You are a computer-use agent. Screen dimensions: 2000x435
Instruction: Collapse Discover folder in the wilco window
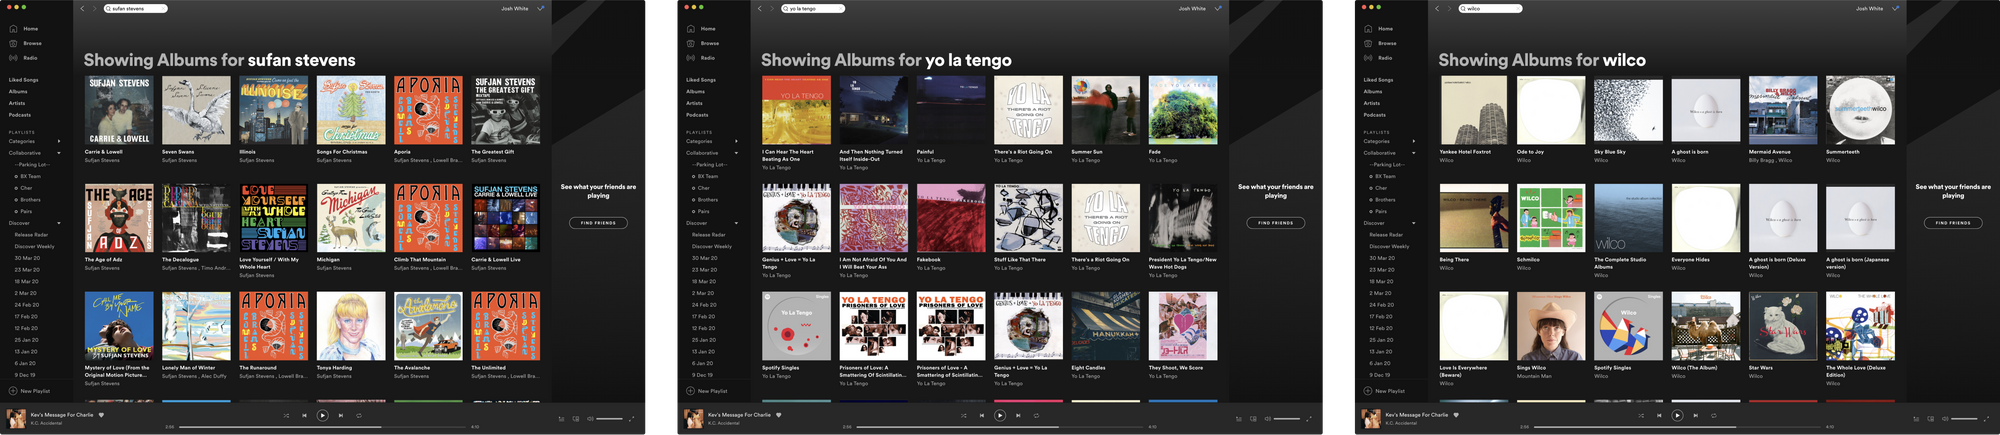(x=1414, y=223)
